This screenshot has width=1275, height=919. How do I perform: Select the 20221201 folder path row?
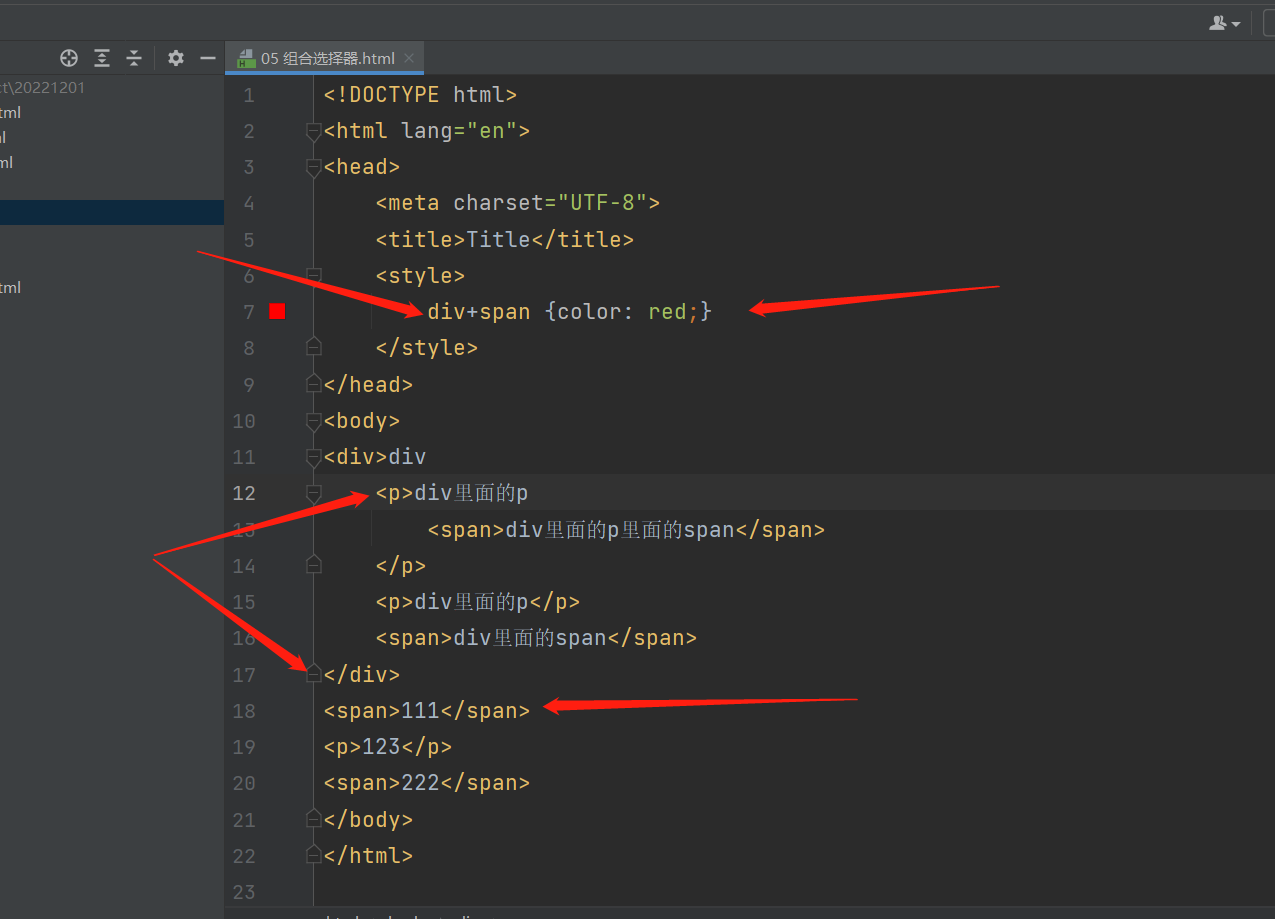click(x=112, y=87)
